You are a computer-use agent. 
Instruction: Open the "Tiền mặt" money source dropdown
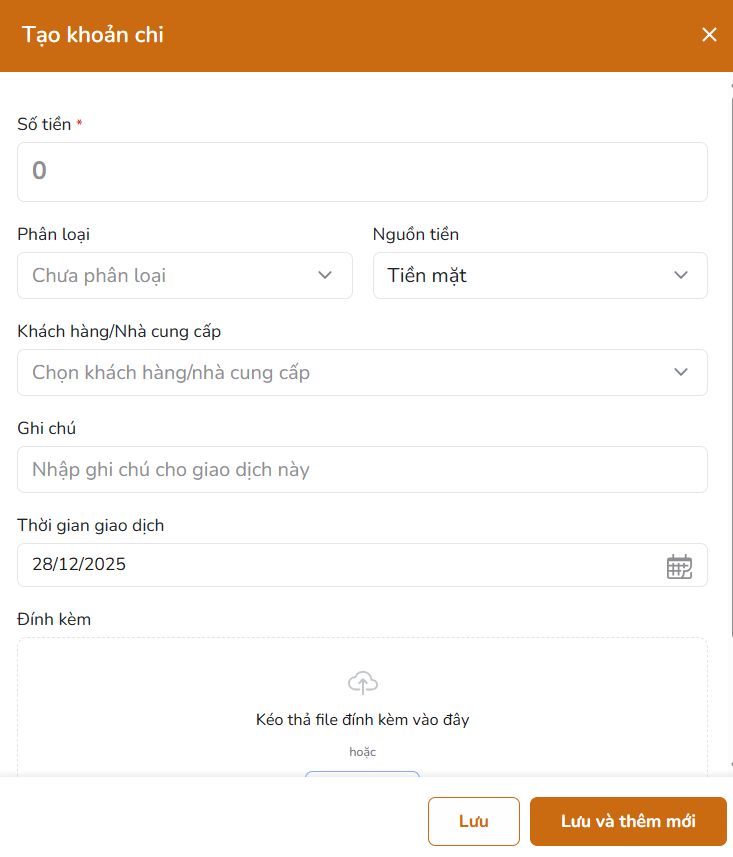tap(540, 275)
